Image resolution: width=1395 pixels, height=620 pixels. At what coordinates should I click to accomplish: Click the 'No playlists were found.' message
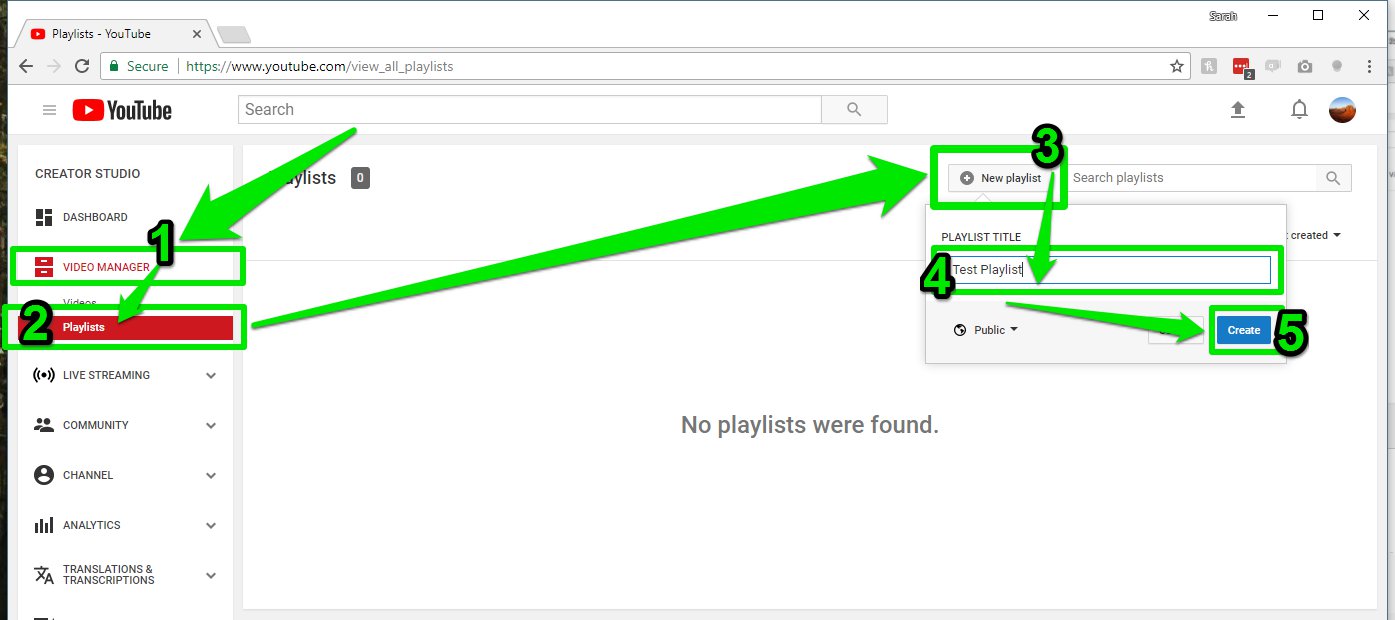pos(810,425)
